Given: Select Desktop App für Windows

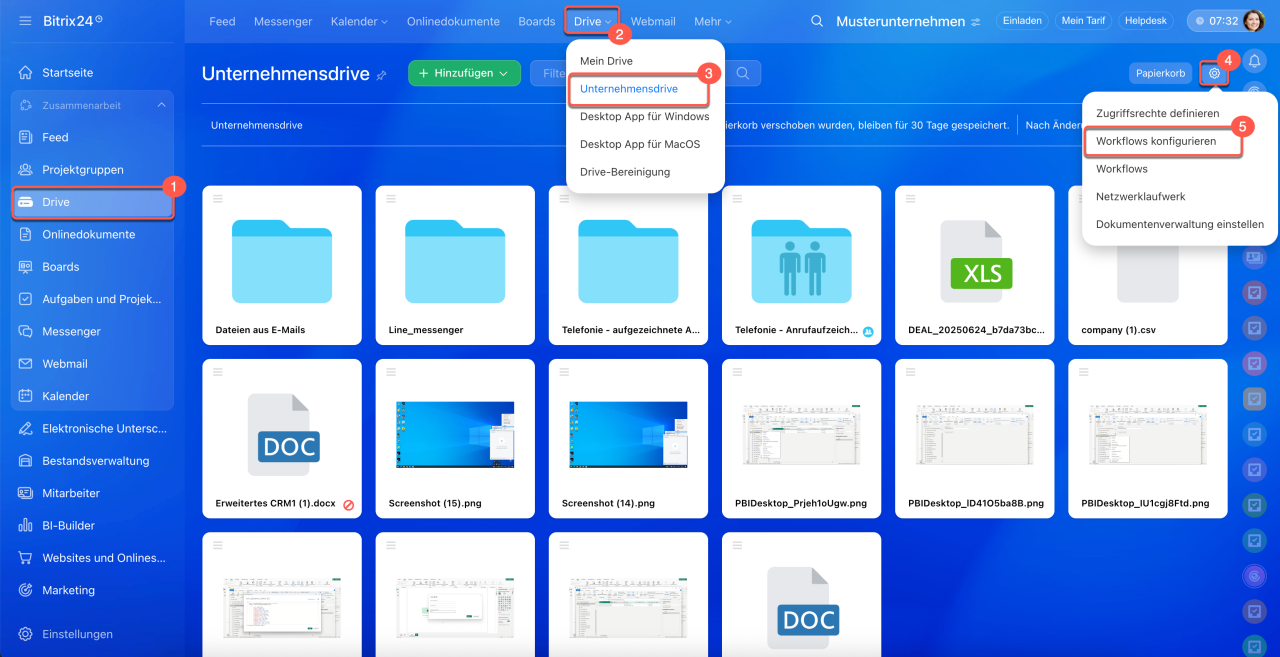Looking at the screenshot, I should coord(645,116).
